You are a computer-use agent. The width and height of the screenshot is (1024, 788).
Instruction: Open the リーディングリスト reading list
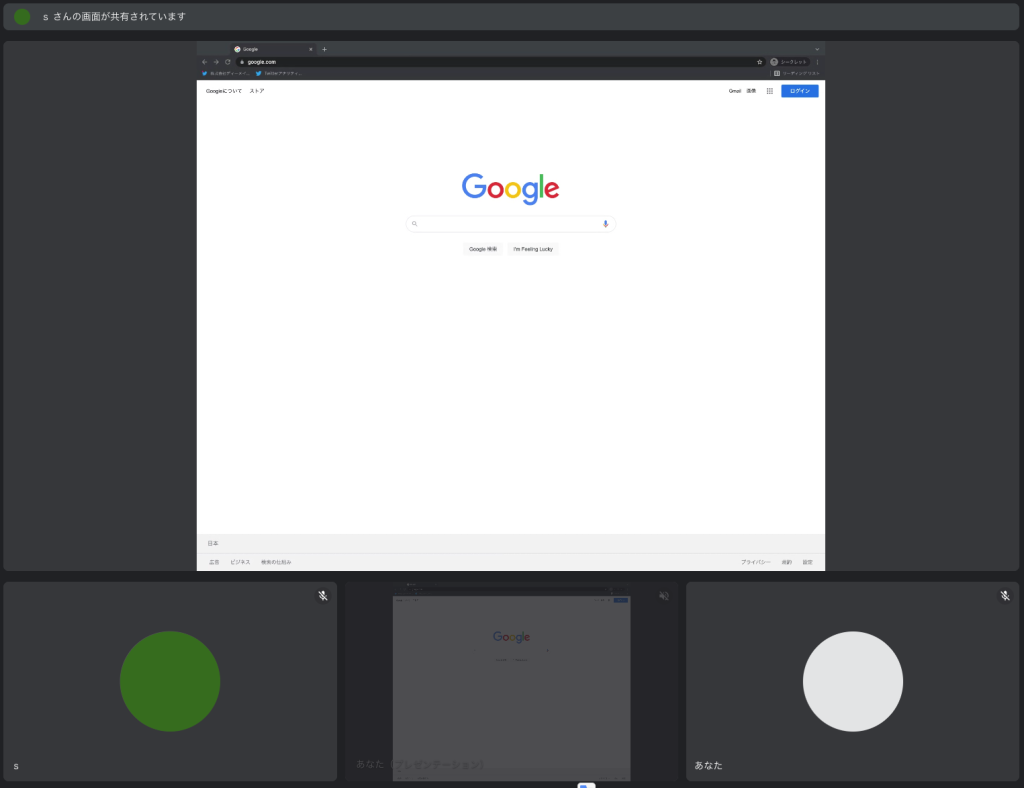pos(797,73)
